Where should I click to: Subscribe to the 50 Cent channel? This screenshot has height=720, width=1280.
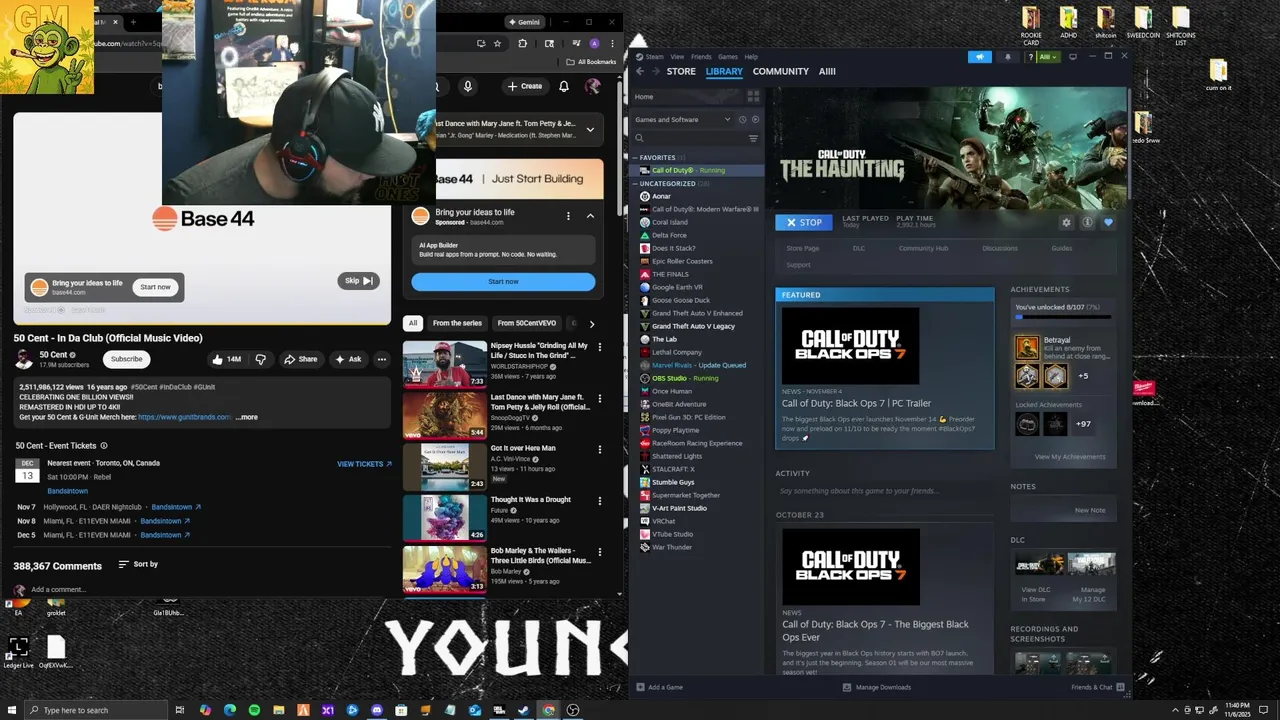pos(126,359)
